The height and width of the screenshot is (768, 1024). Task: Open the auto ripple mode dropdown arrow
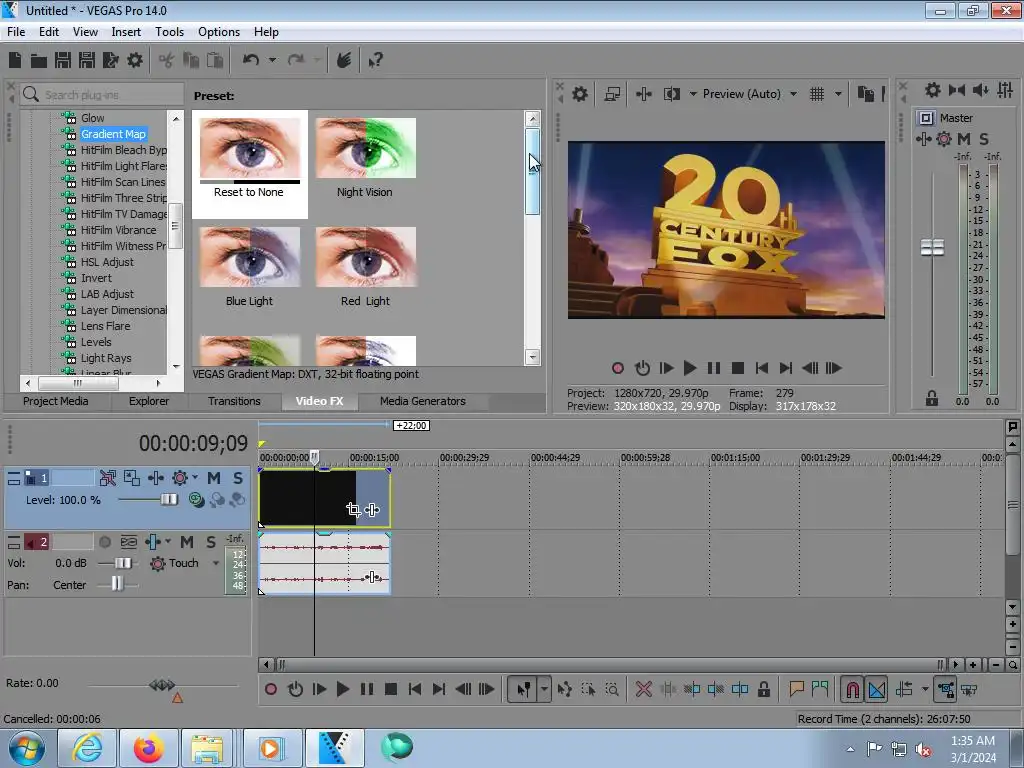pyautogui.click(x=925, y=689)
